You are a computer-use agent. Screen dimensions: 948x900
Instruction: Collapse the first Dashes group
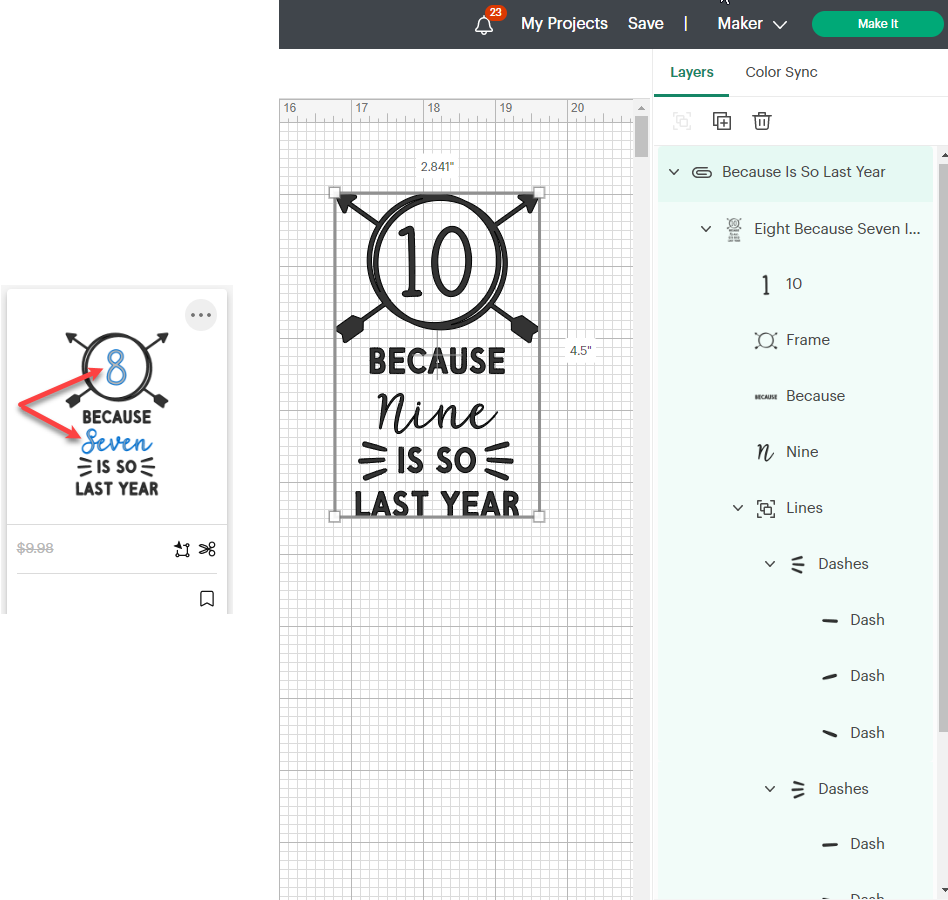point(770,564)
